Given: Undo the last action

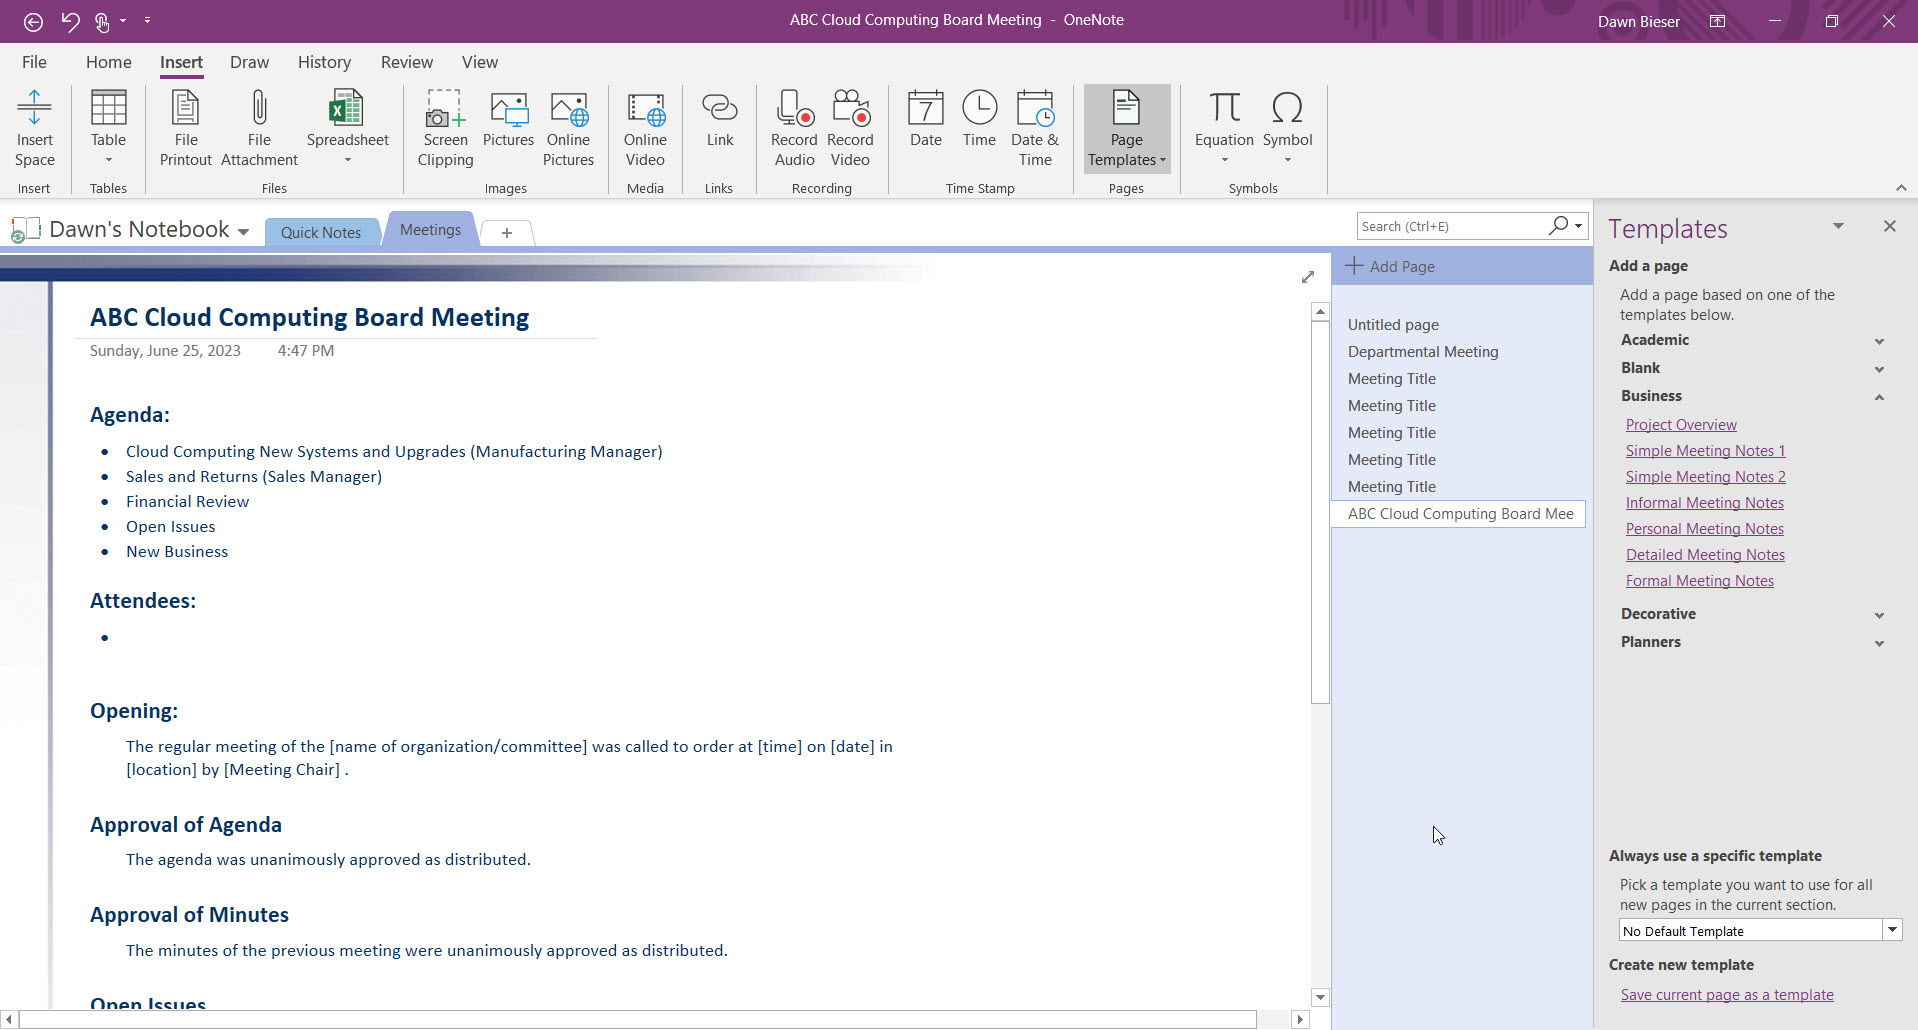Looking at the screenshot, I should tap(70, 21).
